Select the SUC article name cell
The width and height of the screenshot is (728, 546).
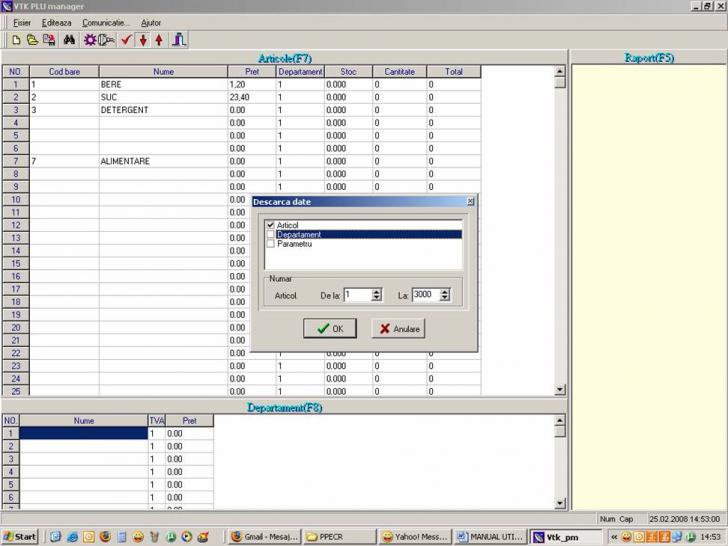163,97
